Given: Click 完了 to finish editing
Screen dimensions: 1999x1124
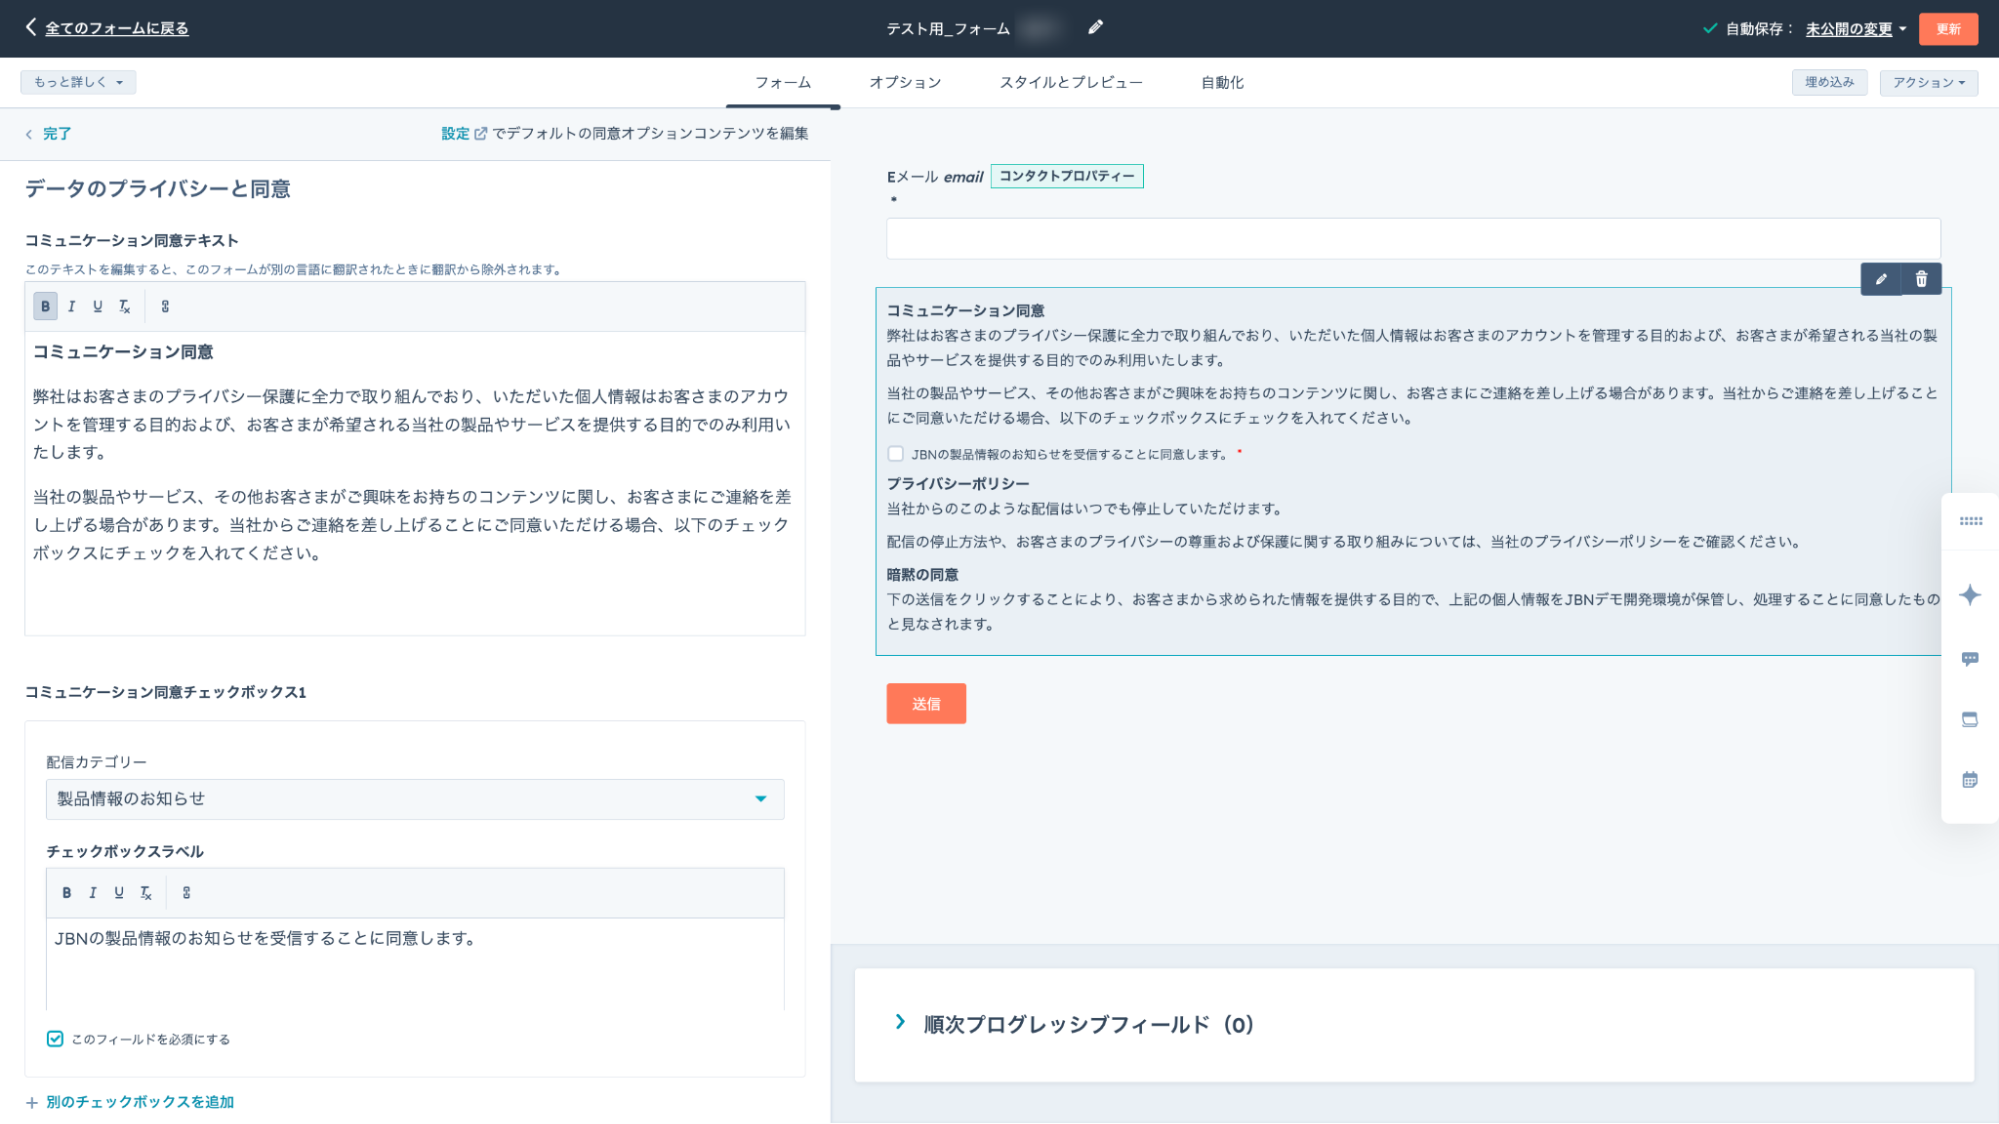Looking at the screenshot, I should point(56,133).
